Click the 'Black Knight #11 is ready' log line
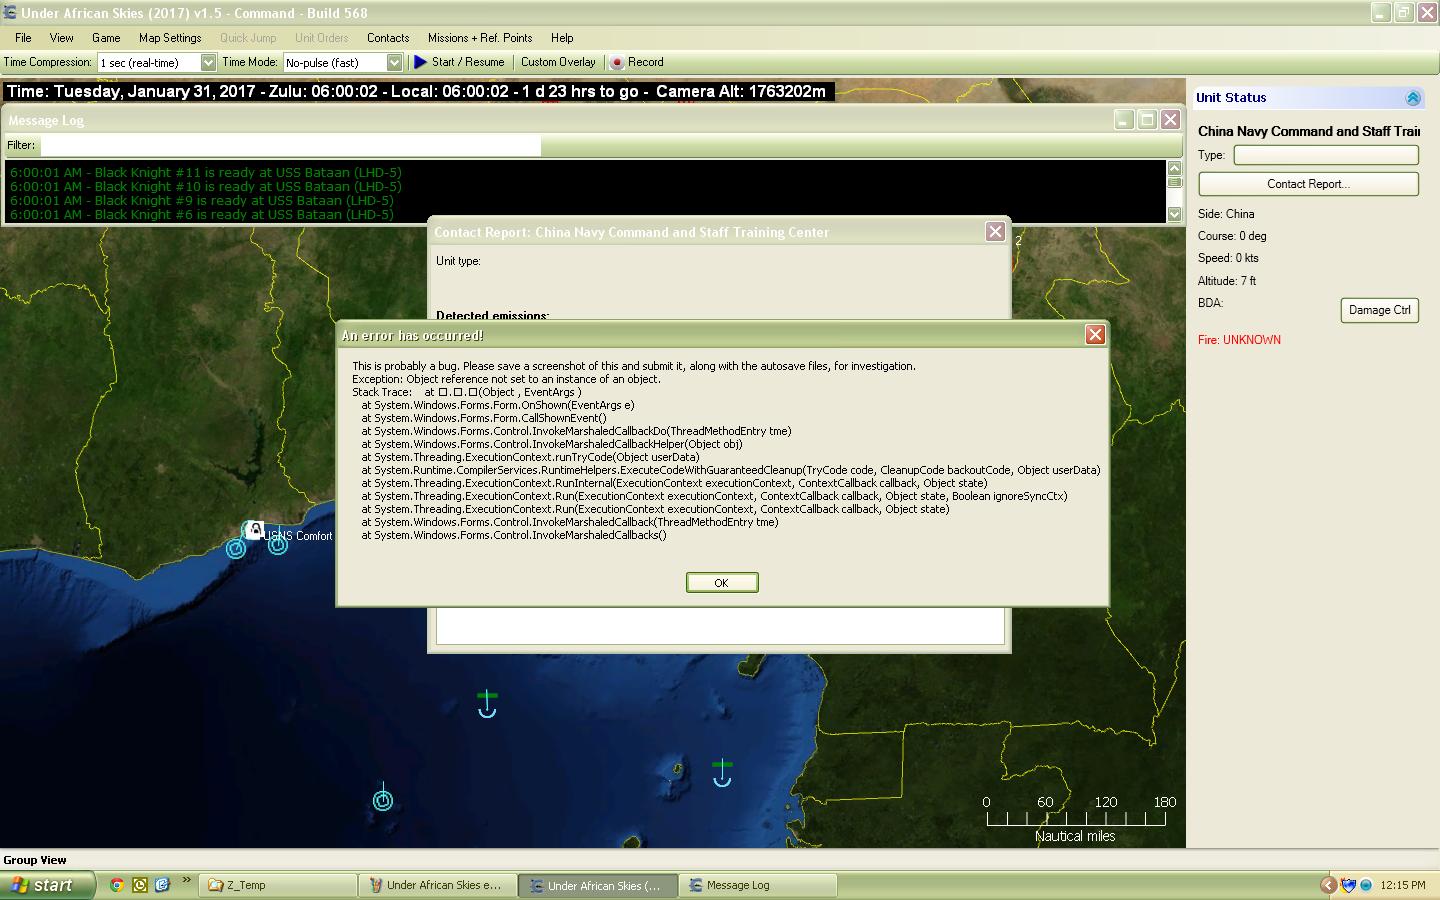 [x=205, y=172]
